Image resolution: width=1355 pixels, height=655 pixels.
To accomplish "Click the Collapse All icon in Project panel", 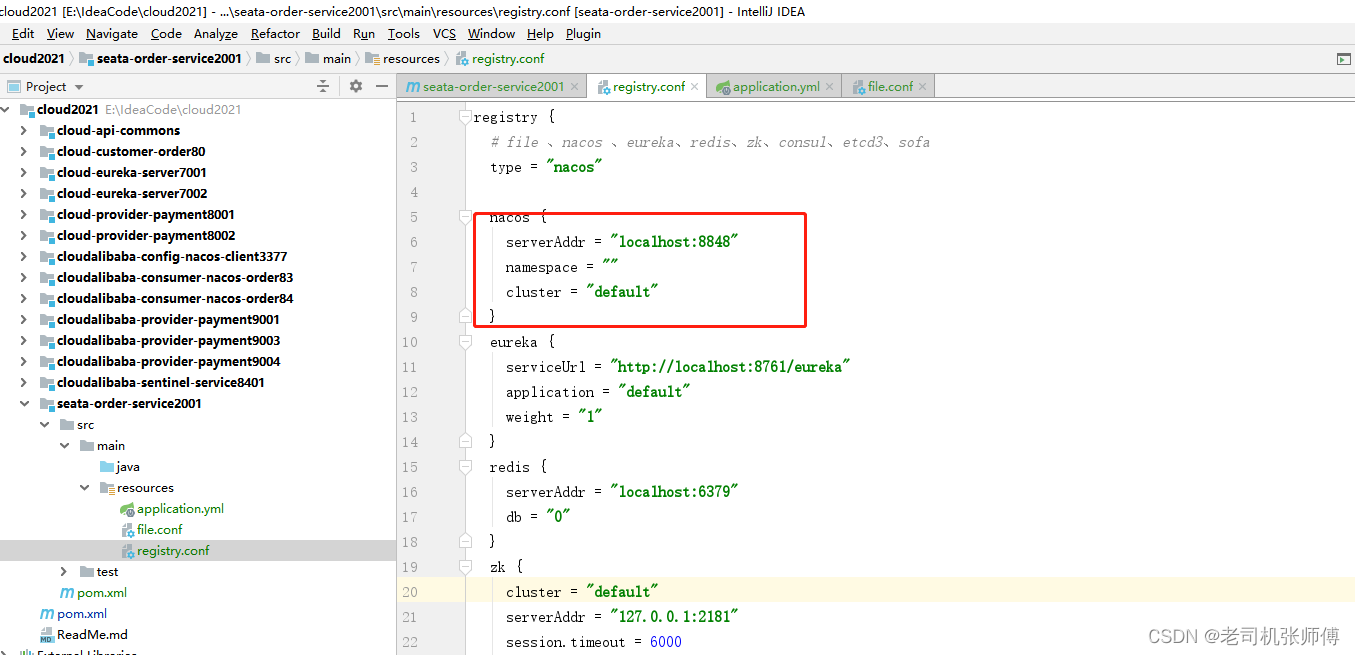I will pyautogui.click(x=323, y=87).
